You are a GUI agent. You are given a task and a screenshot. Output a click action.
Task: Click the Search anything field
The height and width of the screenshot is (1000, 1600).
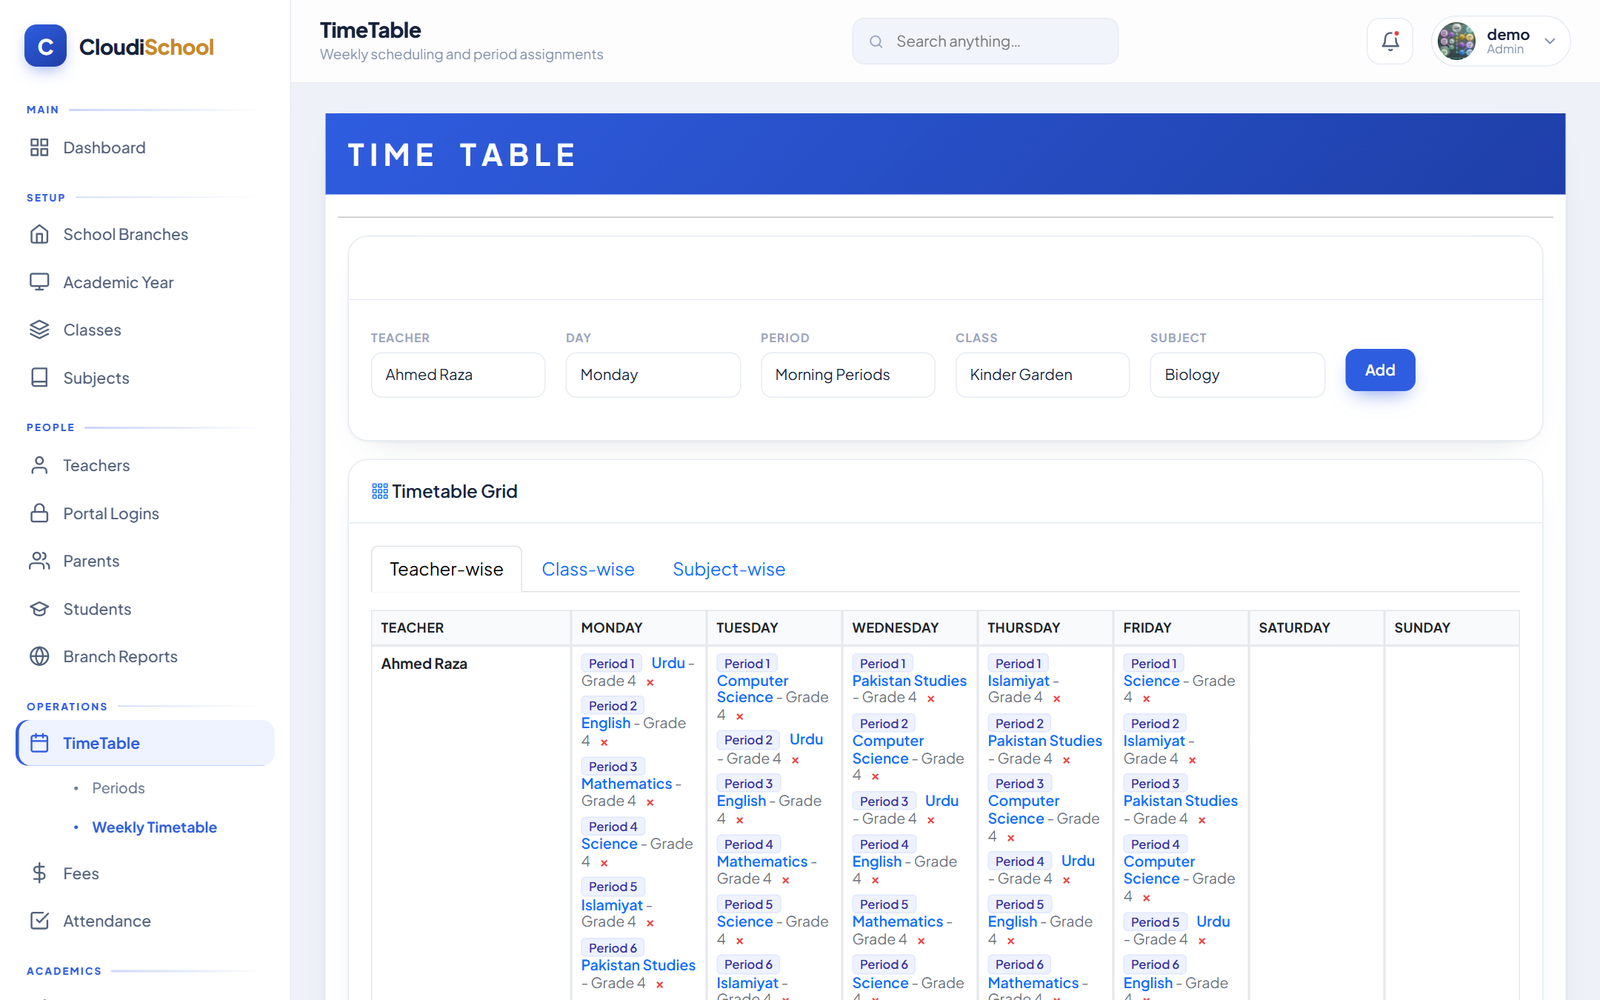coord(985,41)
